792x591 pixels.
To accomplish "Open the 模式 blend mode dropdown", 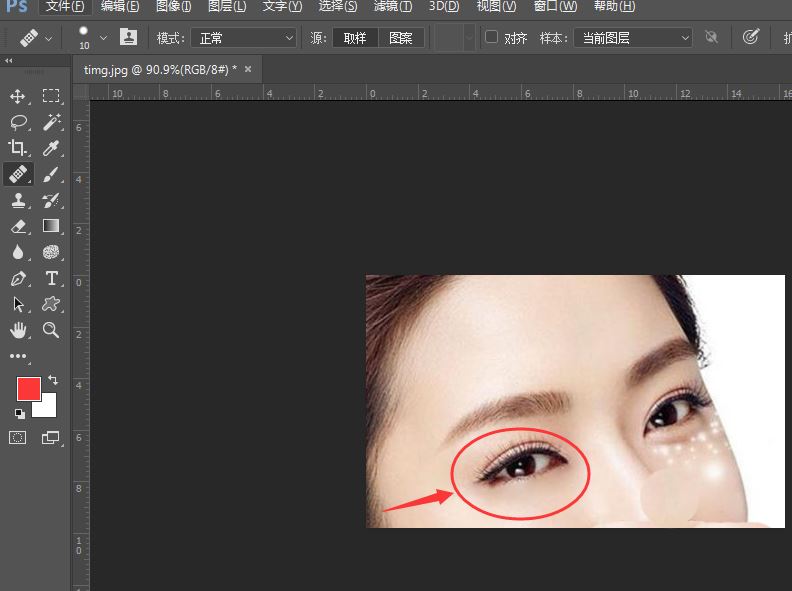I will click(x=243, y=38).
